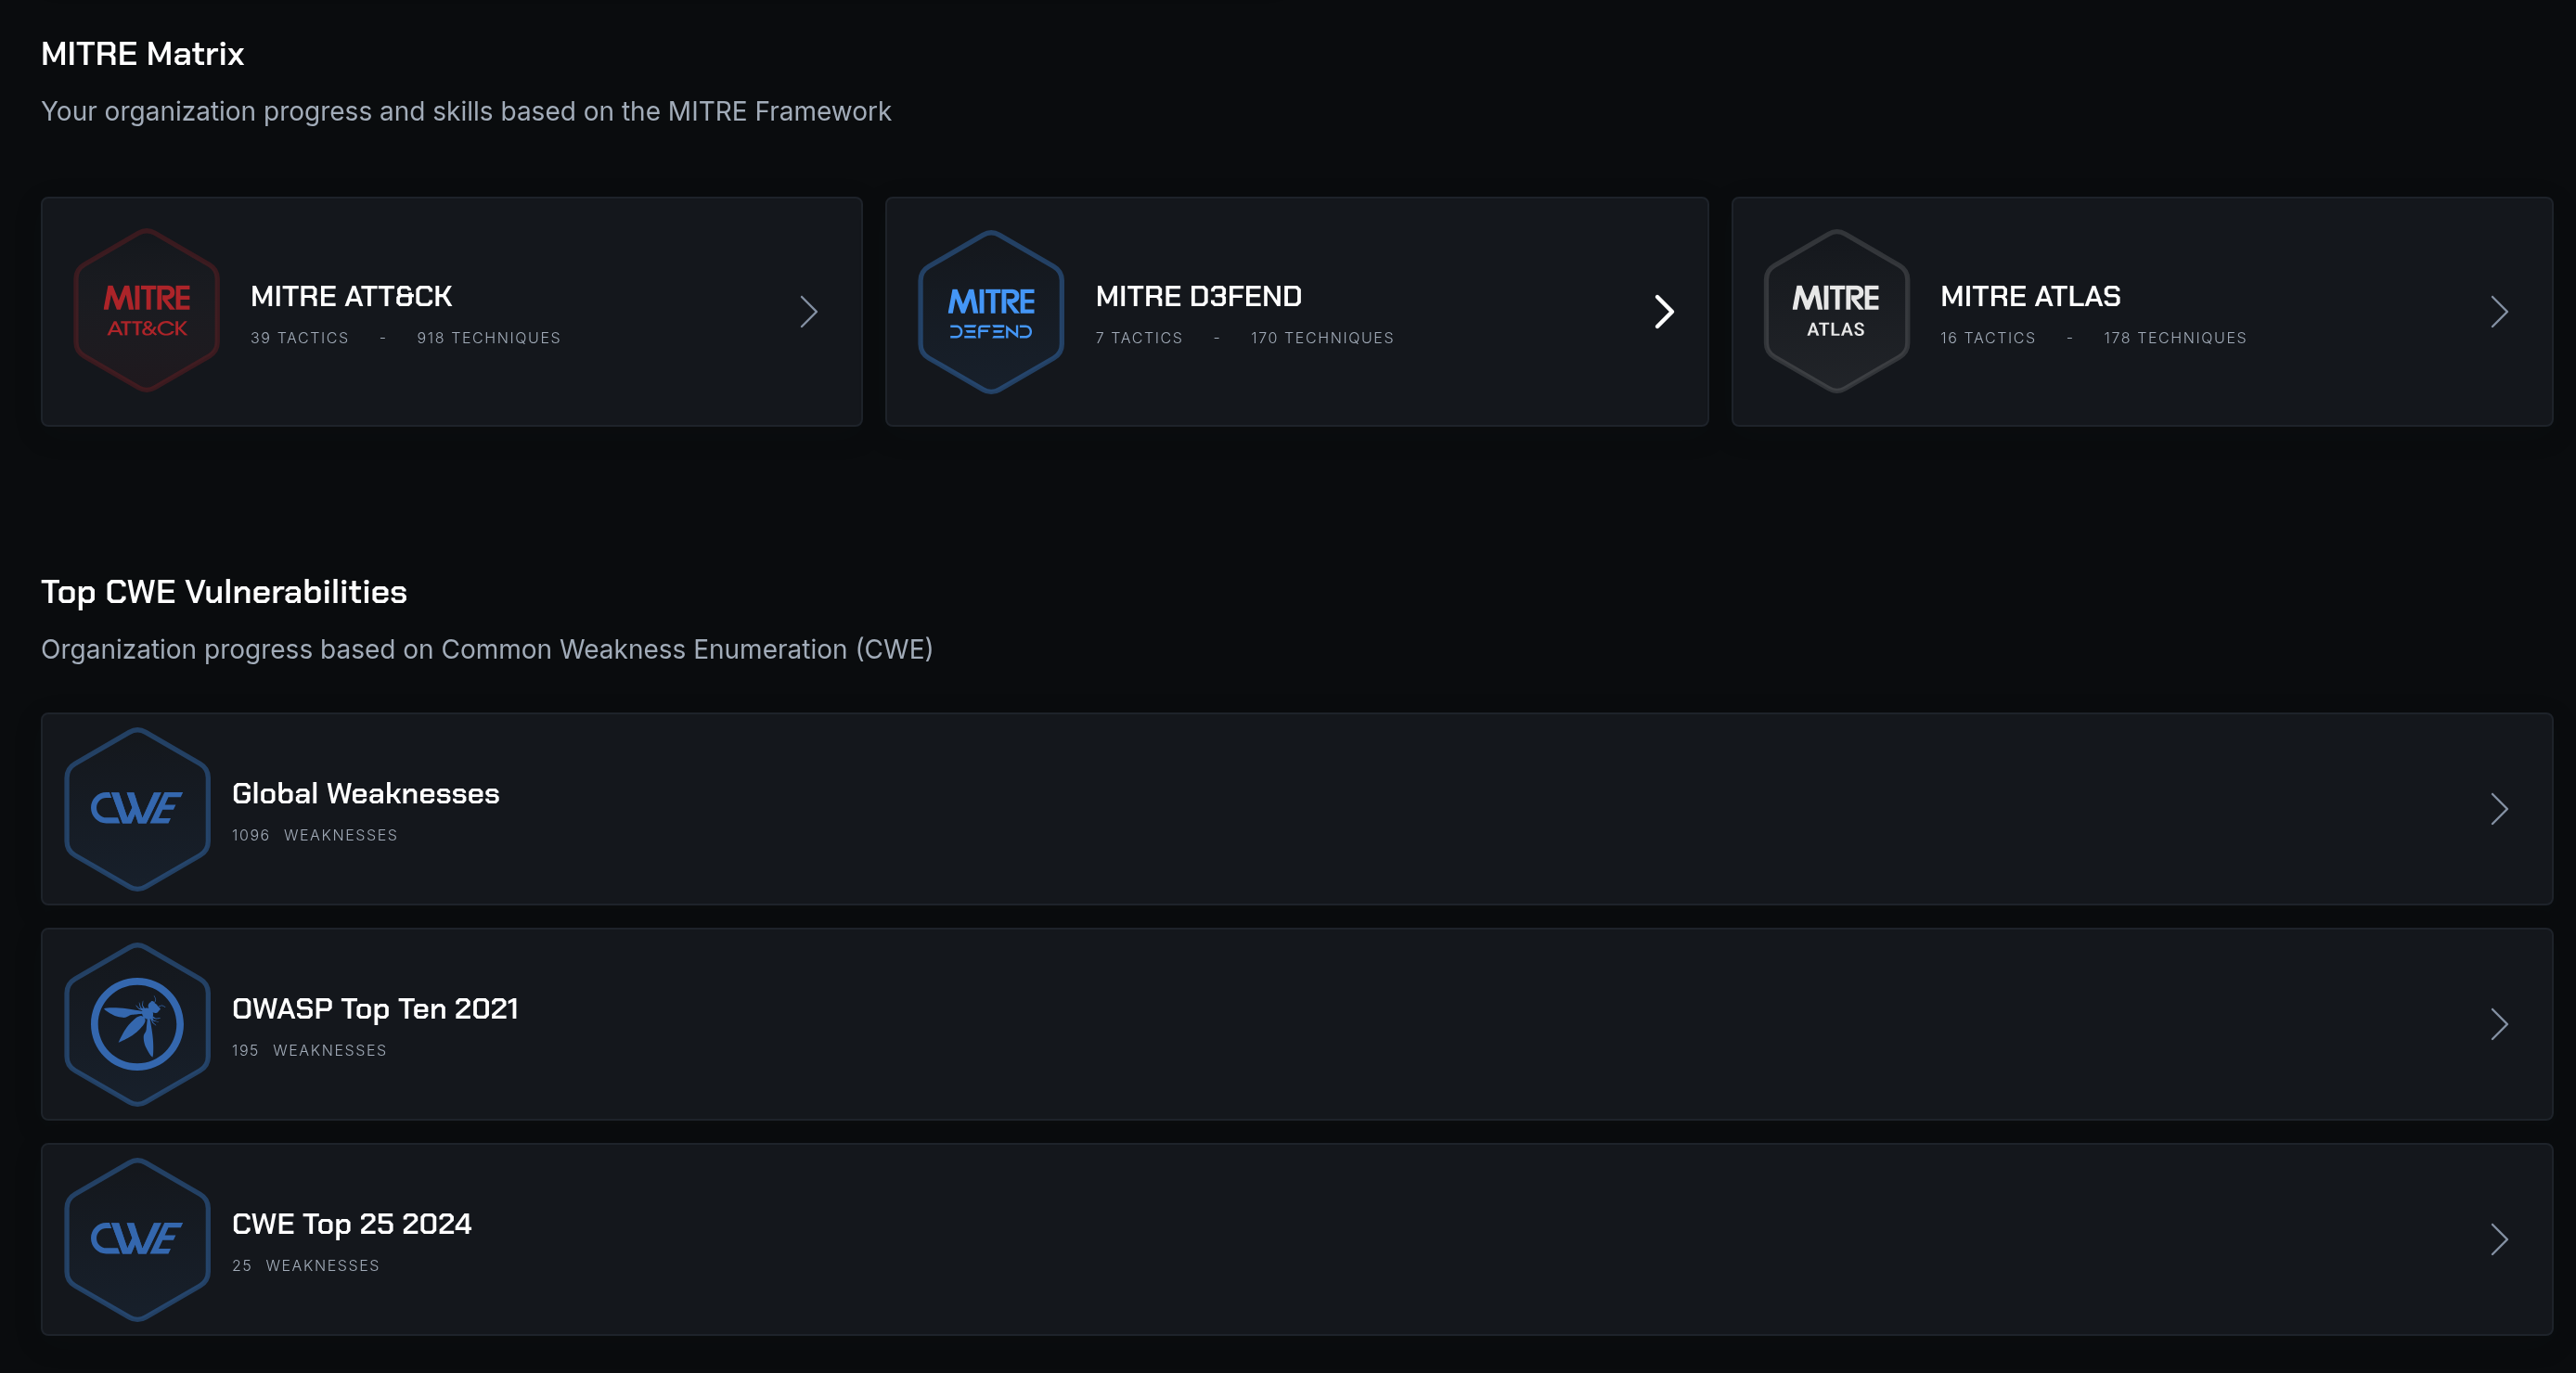Screen dimensions: 2576x1373
Task: Open MITRE ATT&CK via its chevron arrow
Action: pos(809,312)
